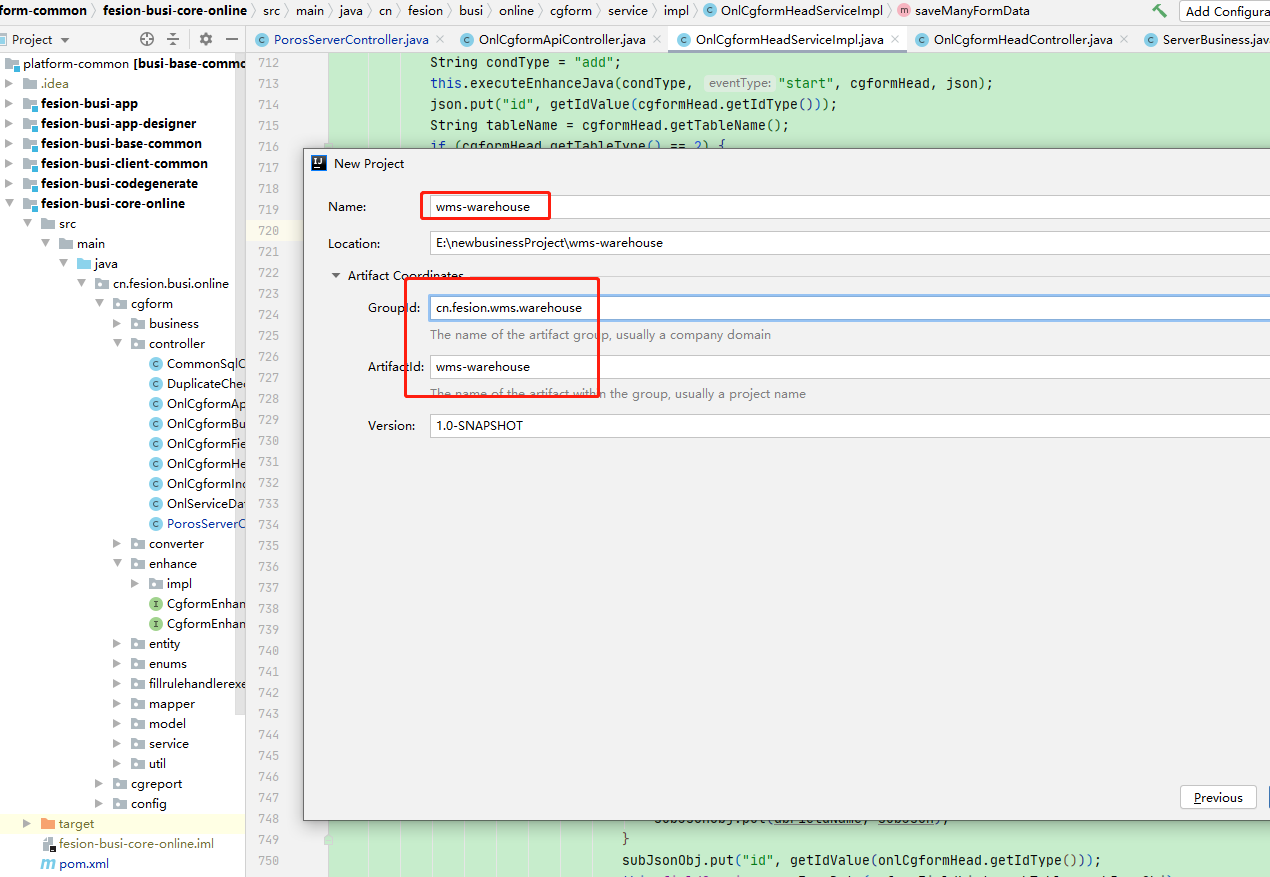
Task: Click the Name field in New Project
Action: (849, 206)
